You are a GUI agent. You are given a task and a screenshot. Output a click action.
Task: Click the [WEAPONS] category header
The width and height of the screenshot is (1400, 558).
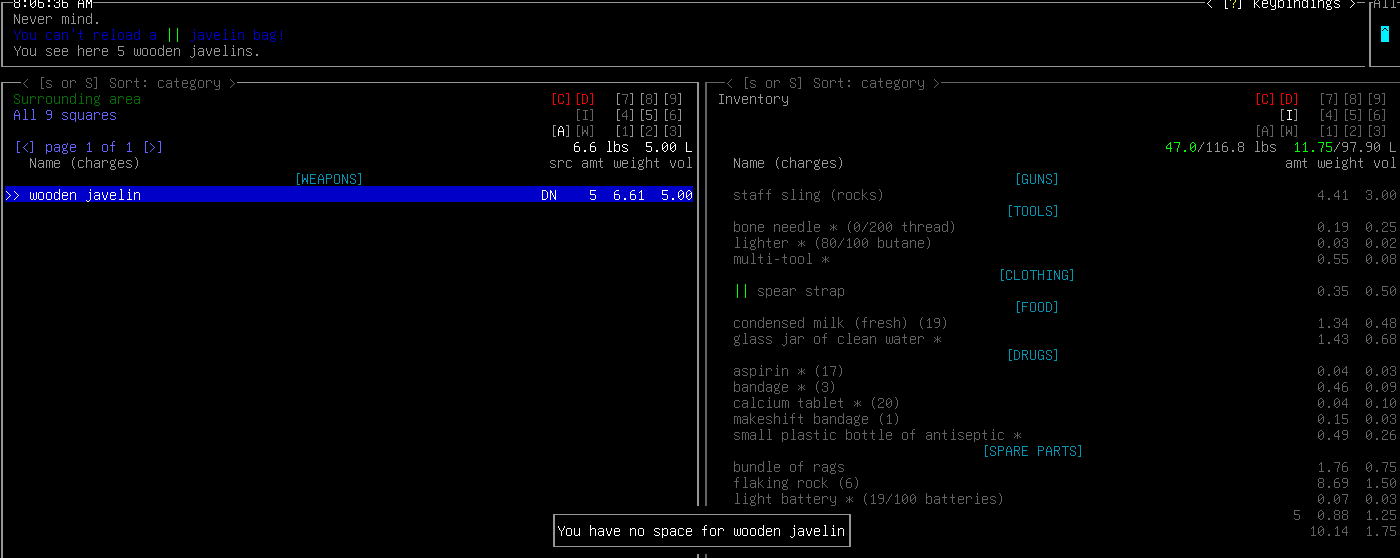(x=329, y=179)
